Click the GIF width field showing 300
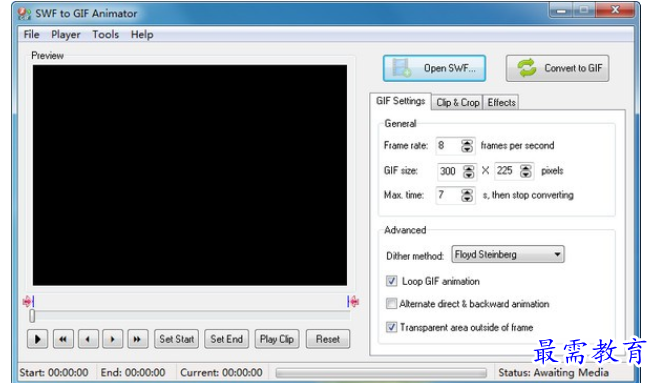 (450, 171)
